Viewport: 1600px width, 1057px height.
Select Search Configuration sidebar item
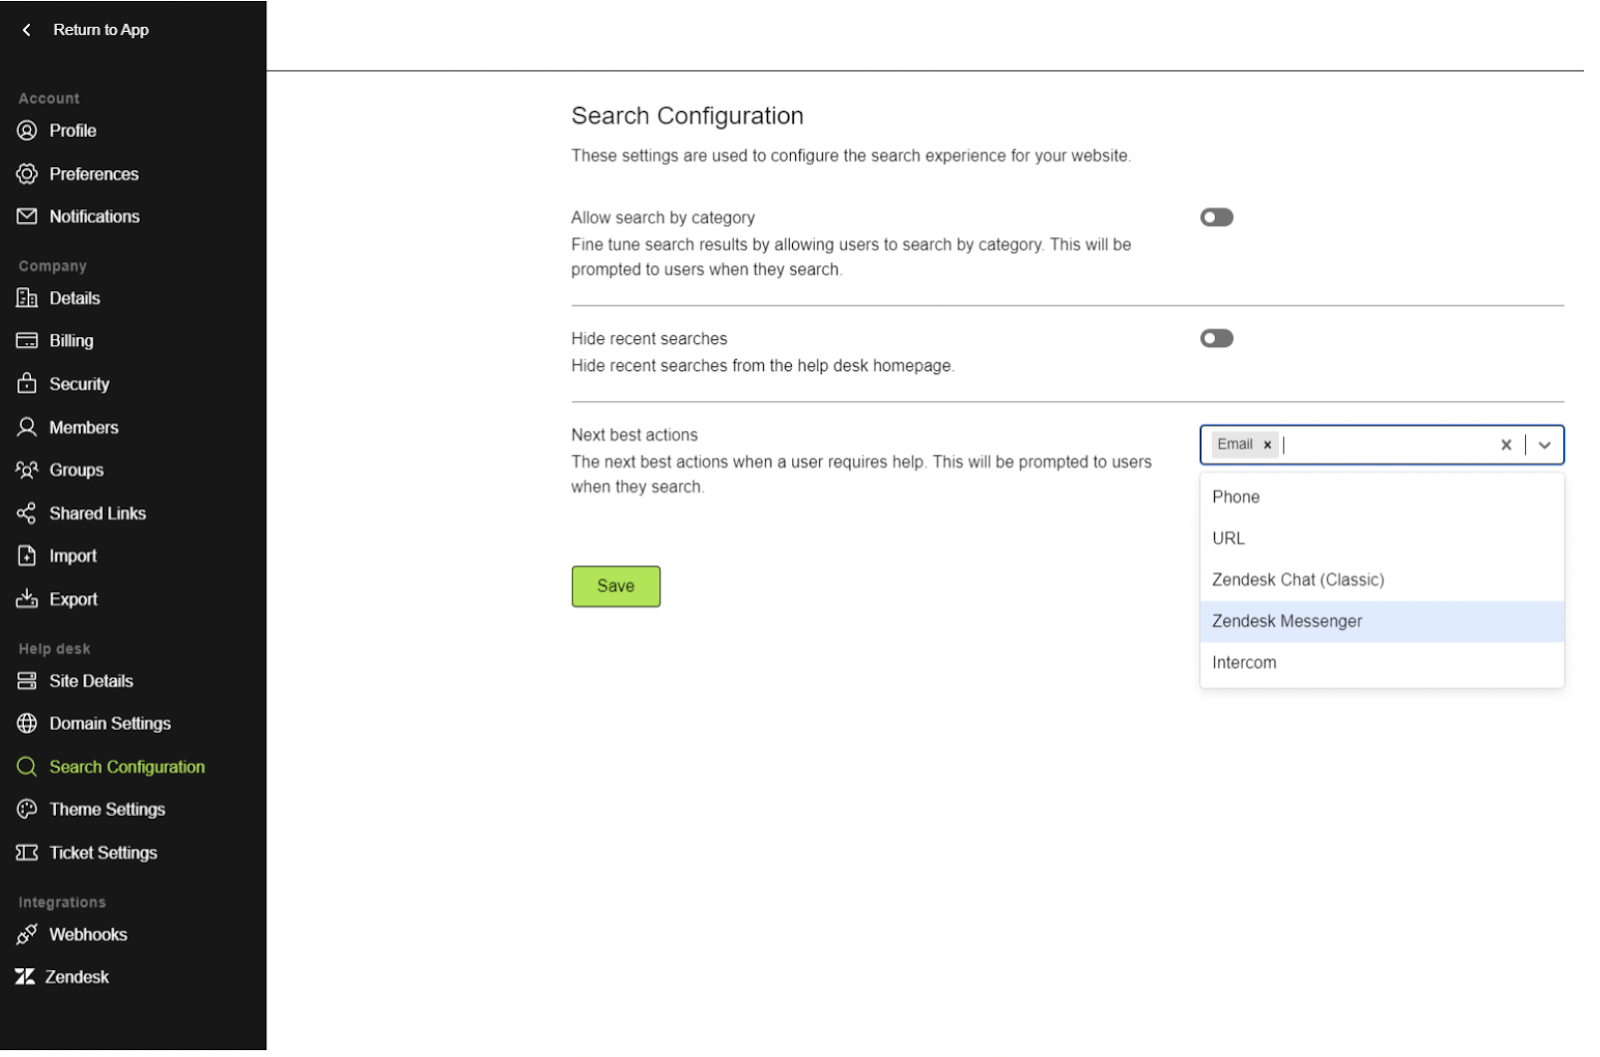pyautogui.click(x=127, y=768)
